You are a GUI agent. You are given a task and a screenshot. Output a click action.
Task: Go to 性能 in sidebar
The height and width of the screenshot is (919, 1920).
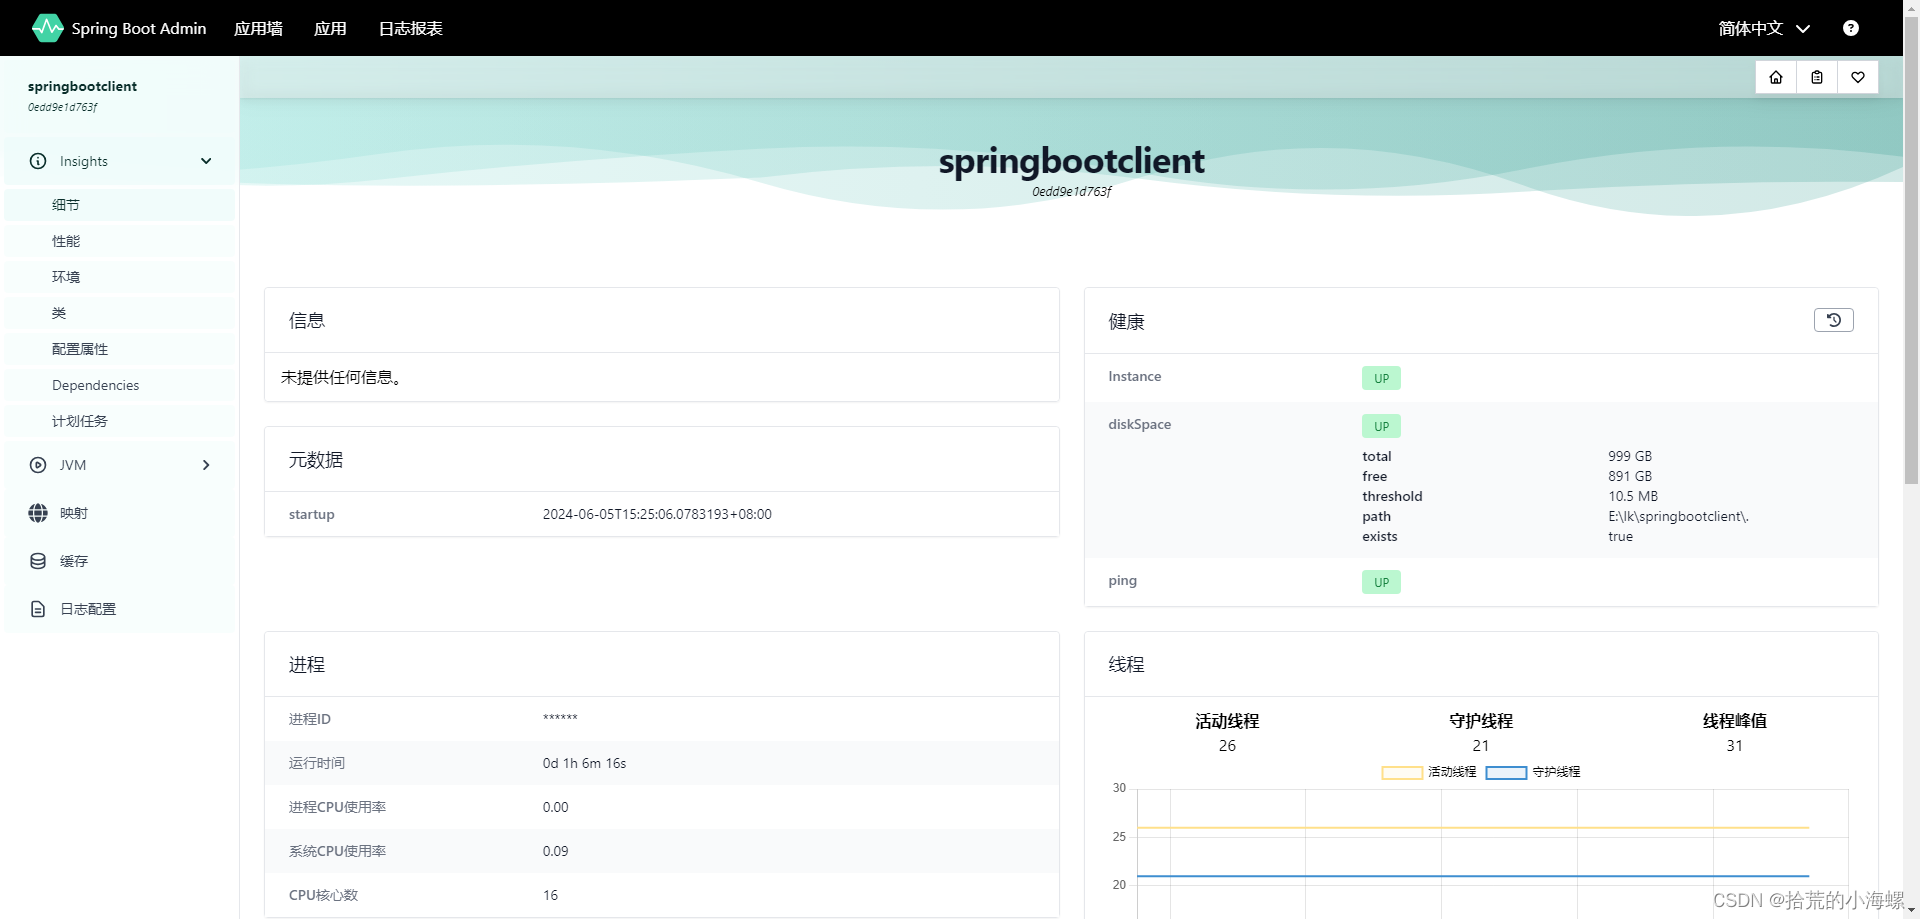coord(66,241)
